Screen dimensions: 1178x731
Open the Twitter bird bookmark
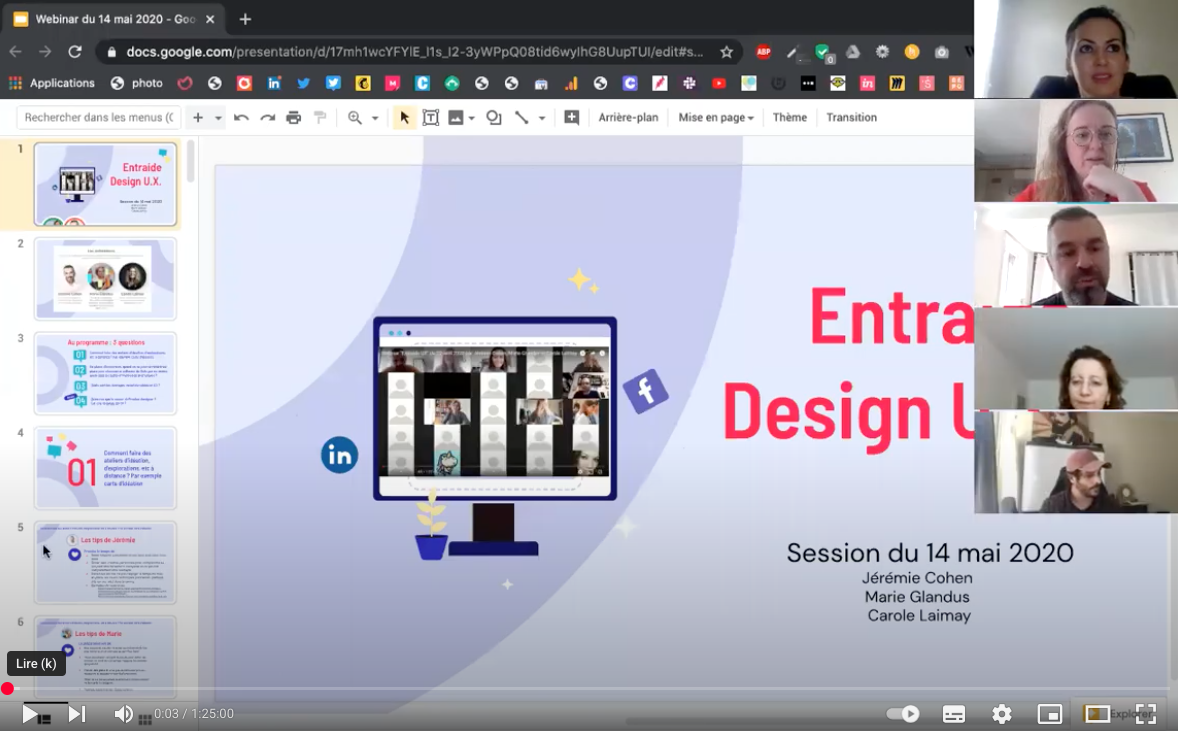(304, 83)
